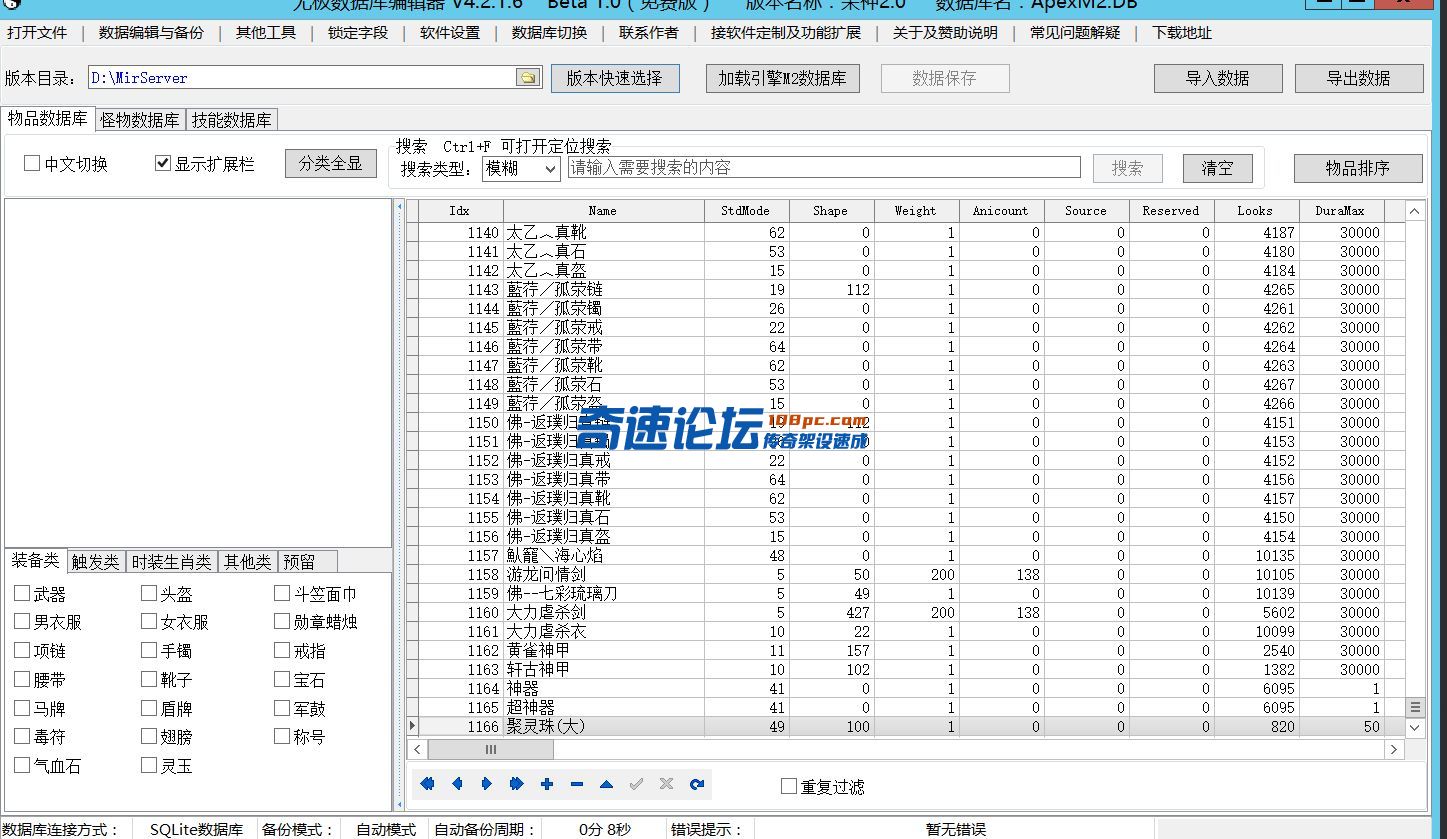This screenshot has width=1447, height=839.
Task: Click the grid options icon above scrollbar arrow
Action: (x=1414, y=707)
